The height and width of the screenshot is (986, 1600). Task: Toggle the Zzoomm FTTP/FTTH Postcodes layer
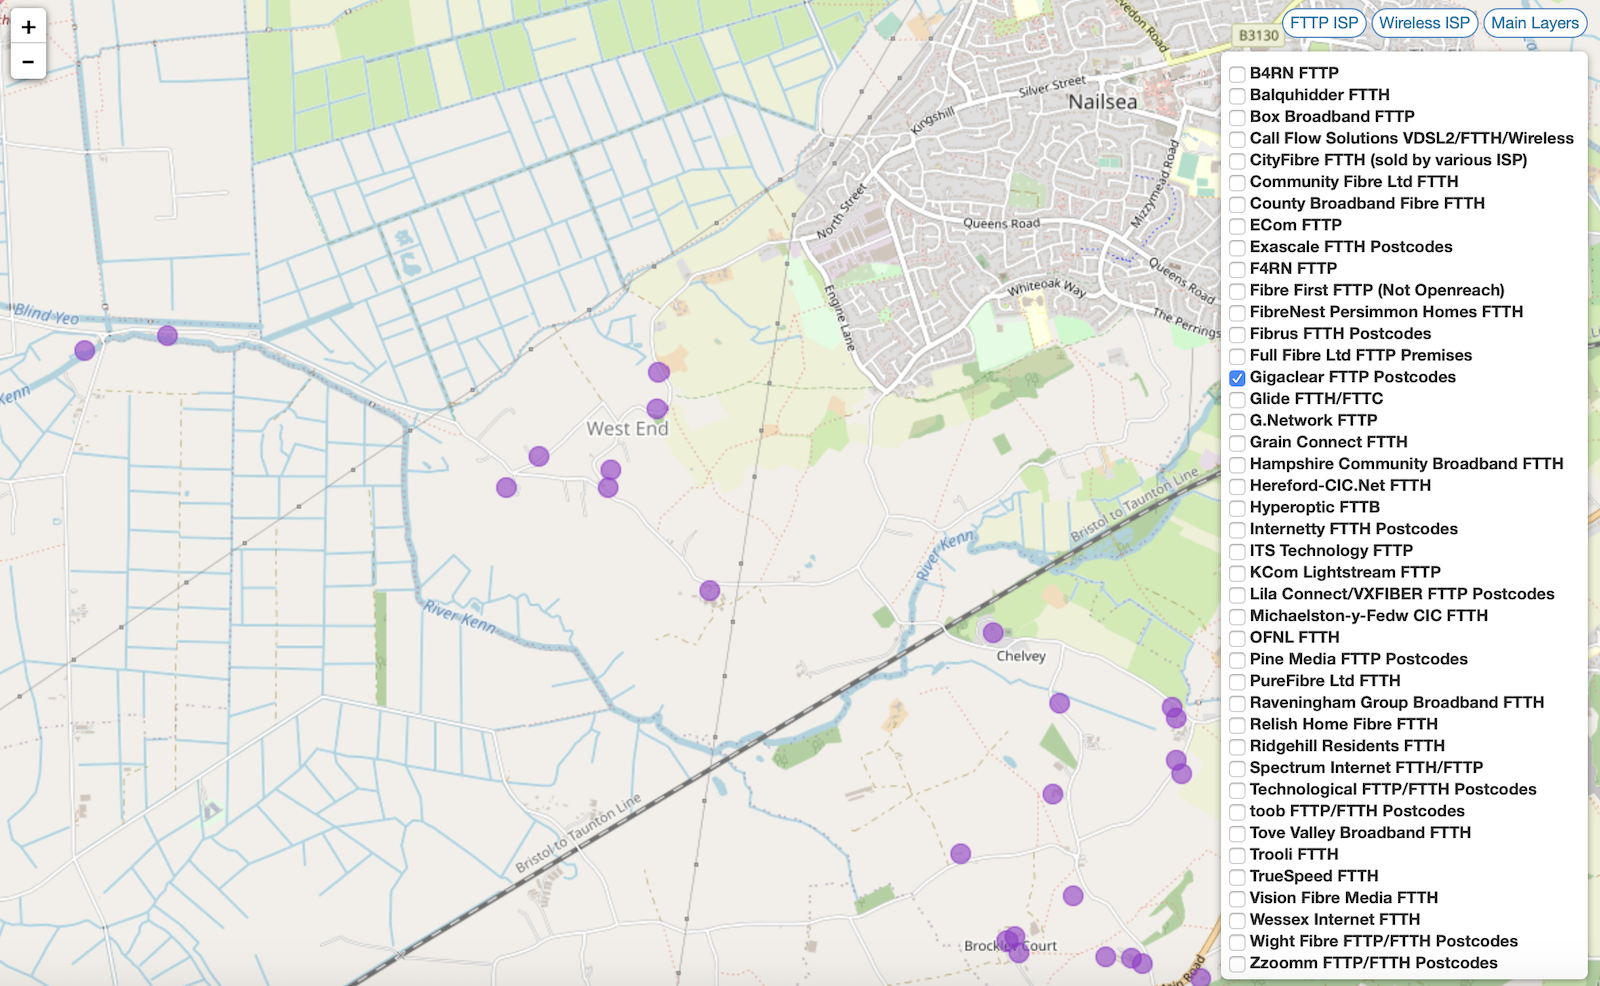1237,964
